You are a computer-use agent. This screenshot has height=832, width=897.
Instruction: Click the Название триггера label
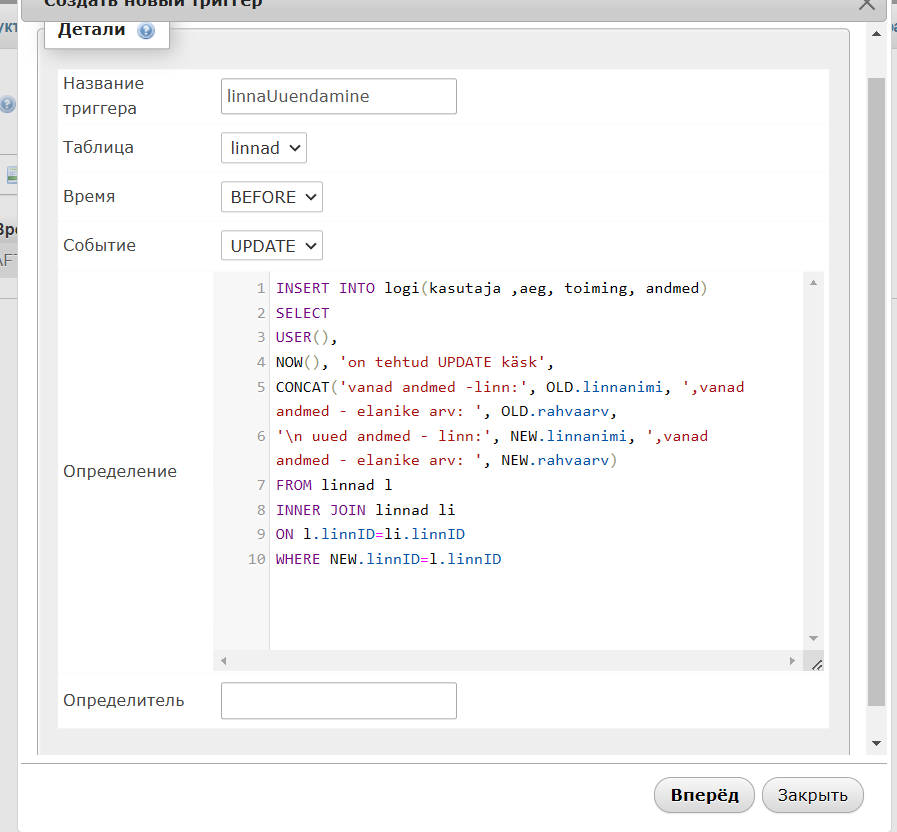[104, 96]
